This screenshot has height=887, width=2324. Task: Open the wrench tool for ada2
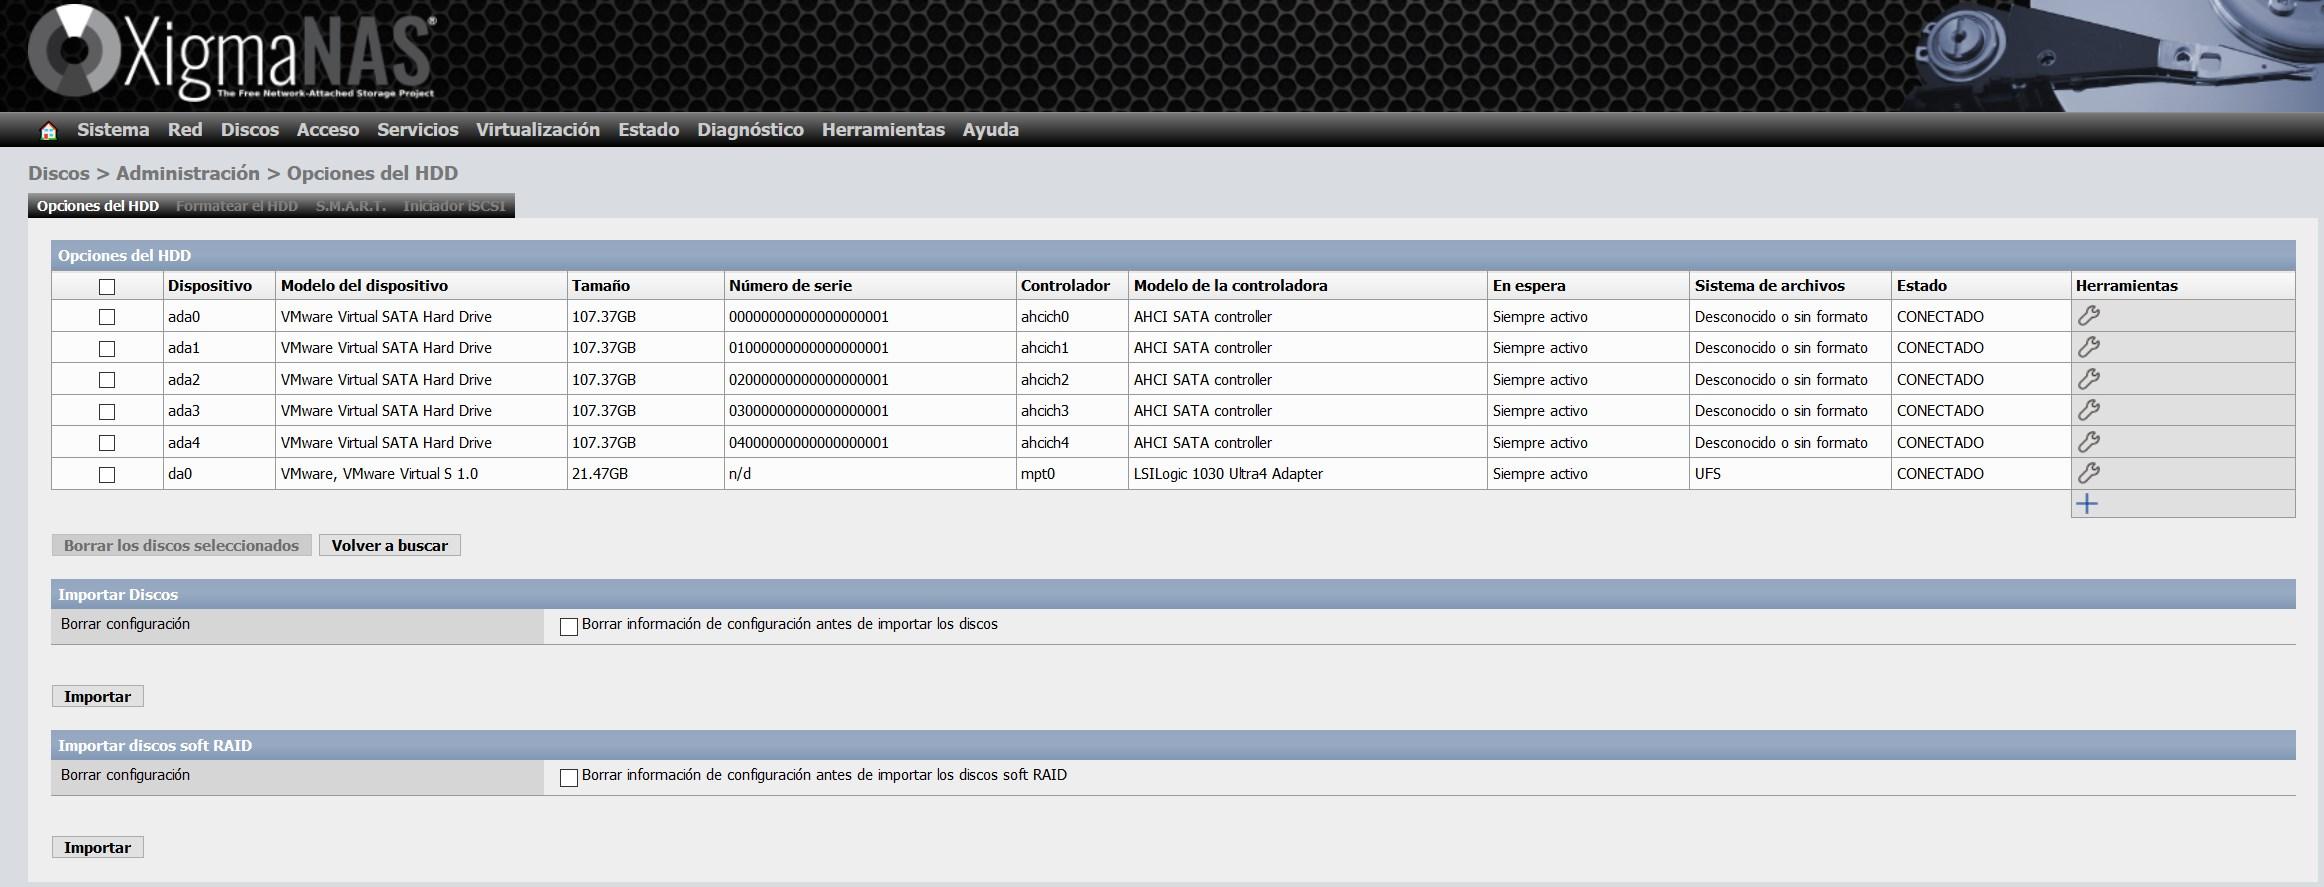(2088, 379)
